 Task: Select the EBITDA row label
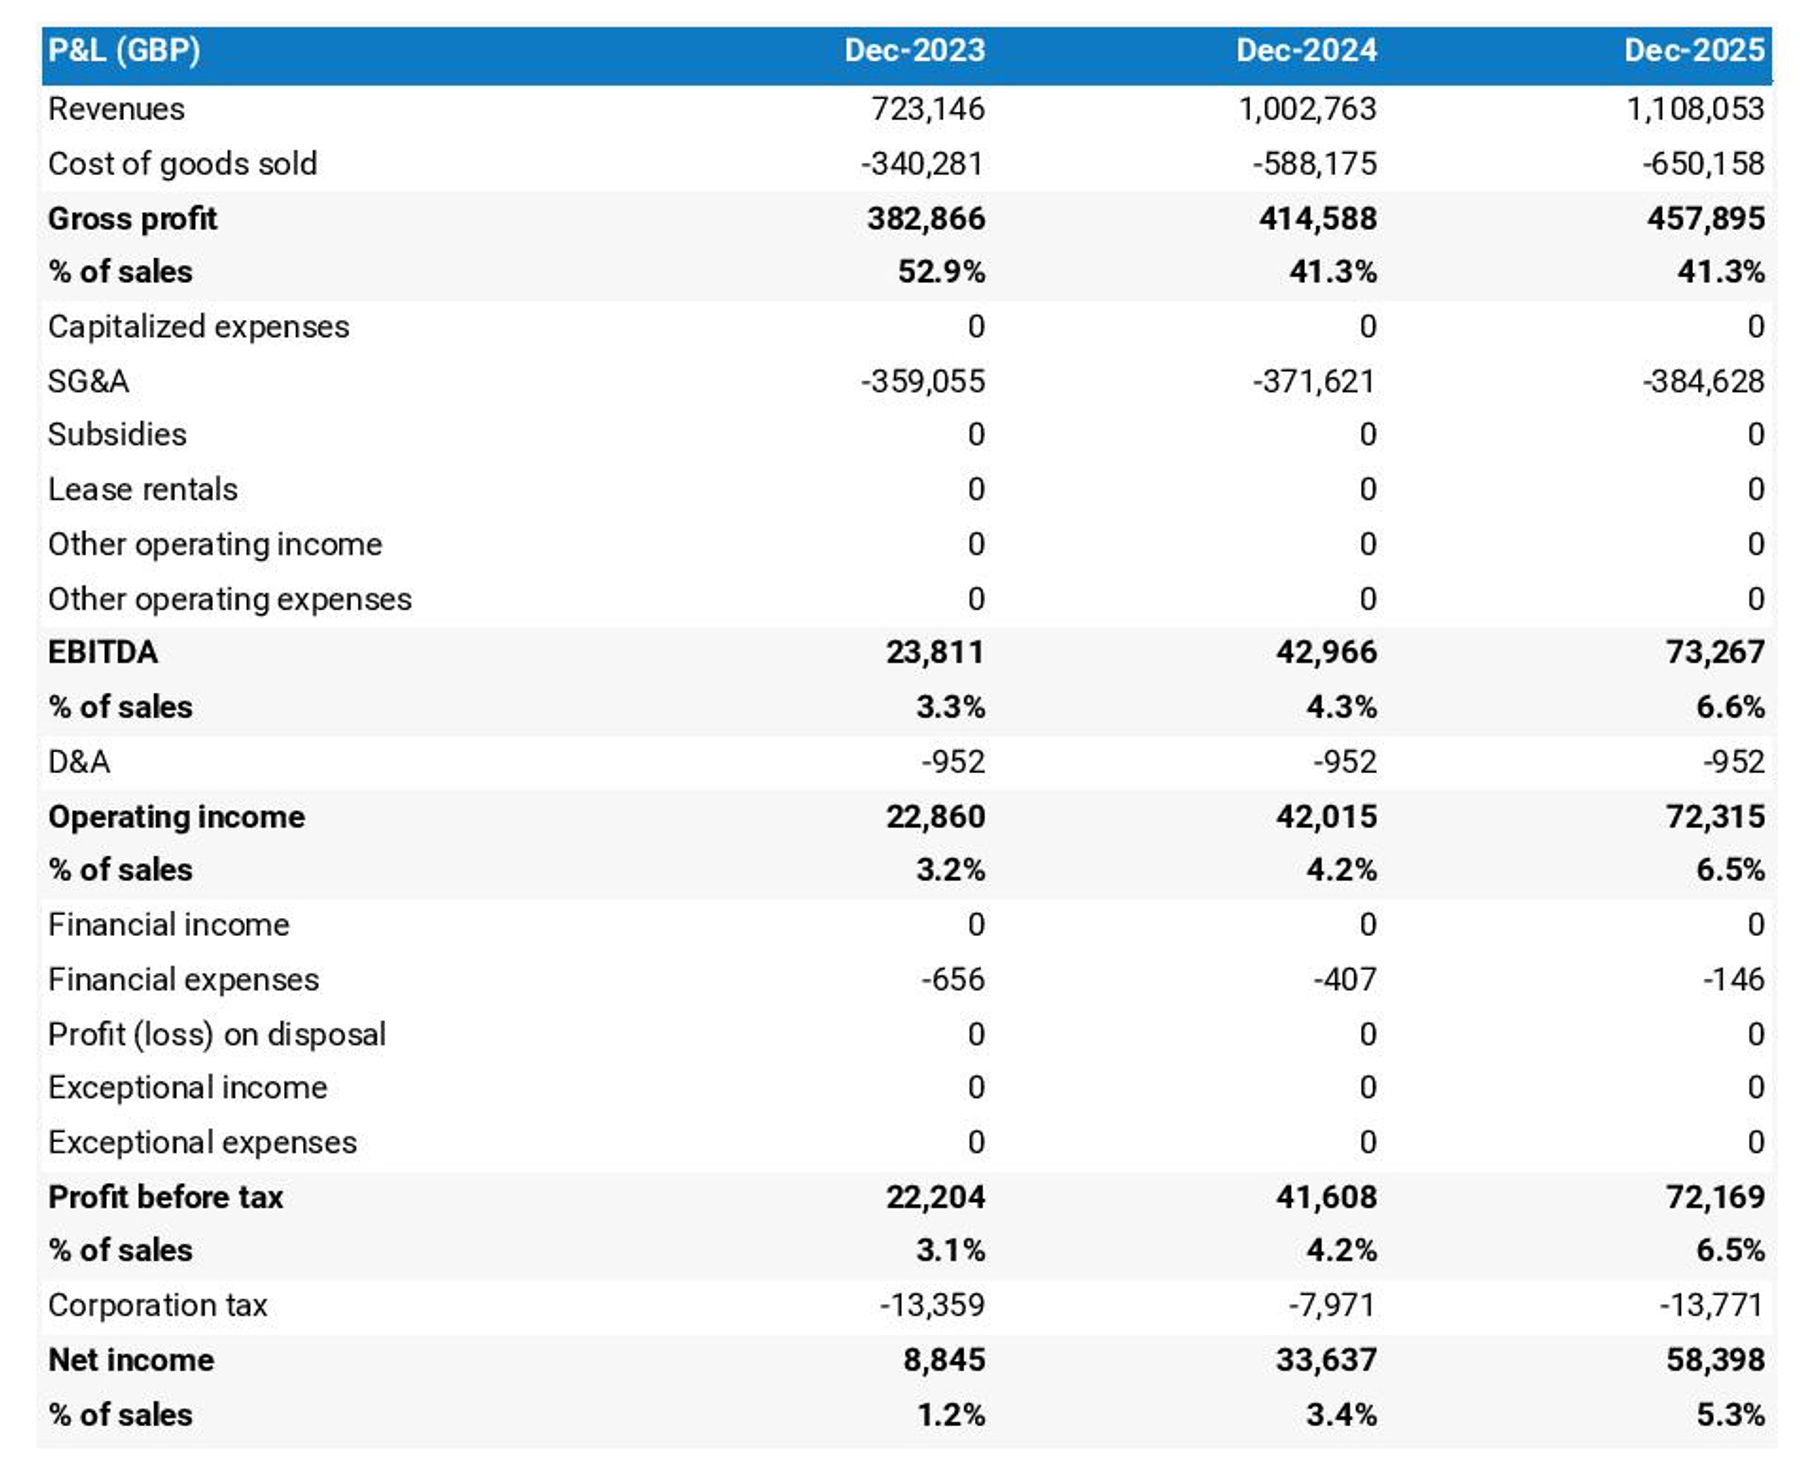(x=102, y=652)
